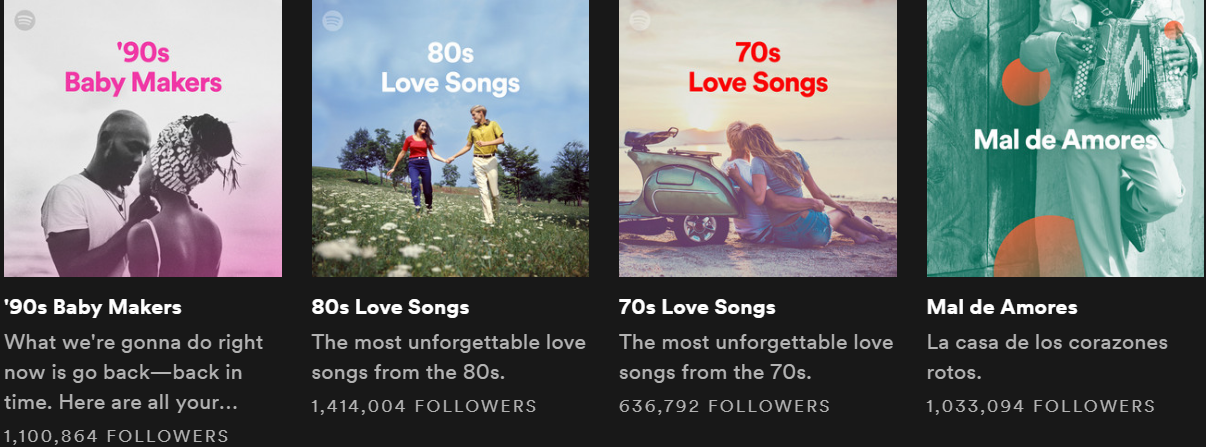Click the Mal de Amores playlist title
The image size is (1206, 447).
[x=1002, y=307]
